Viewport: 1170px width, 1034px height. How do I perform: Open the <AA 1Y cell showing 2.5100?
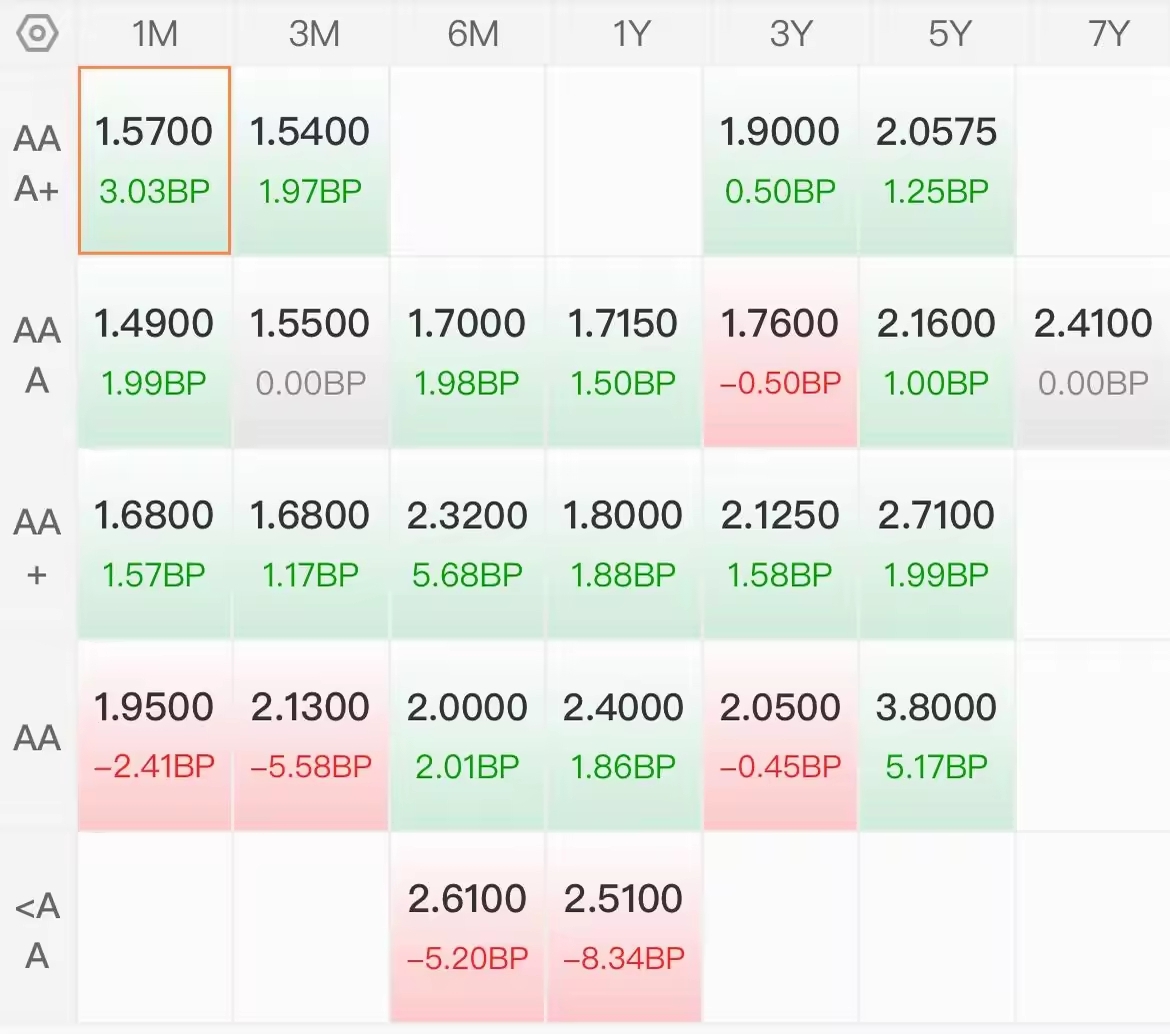pos(624,927)
